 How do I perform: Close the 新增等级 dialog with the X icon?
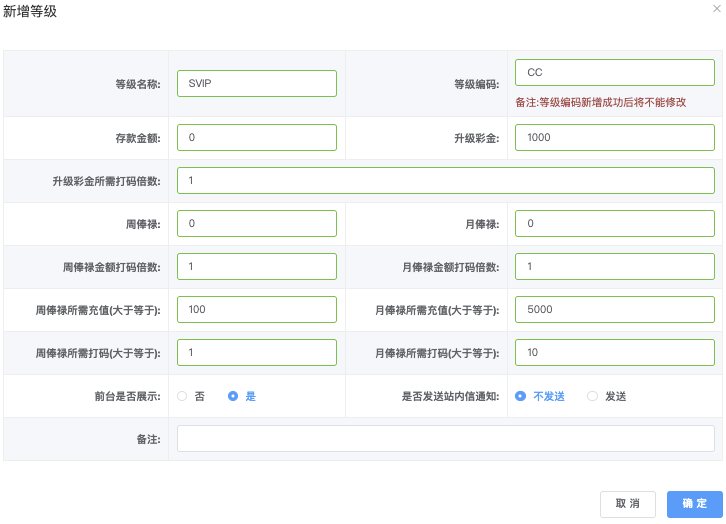716,7
